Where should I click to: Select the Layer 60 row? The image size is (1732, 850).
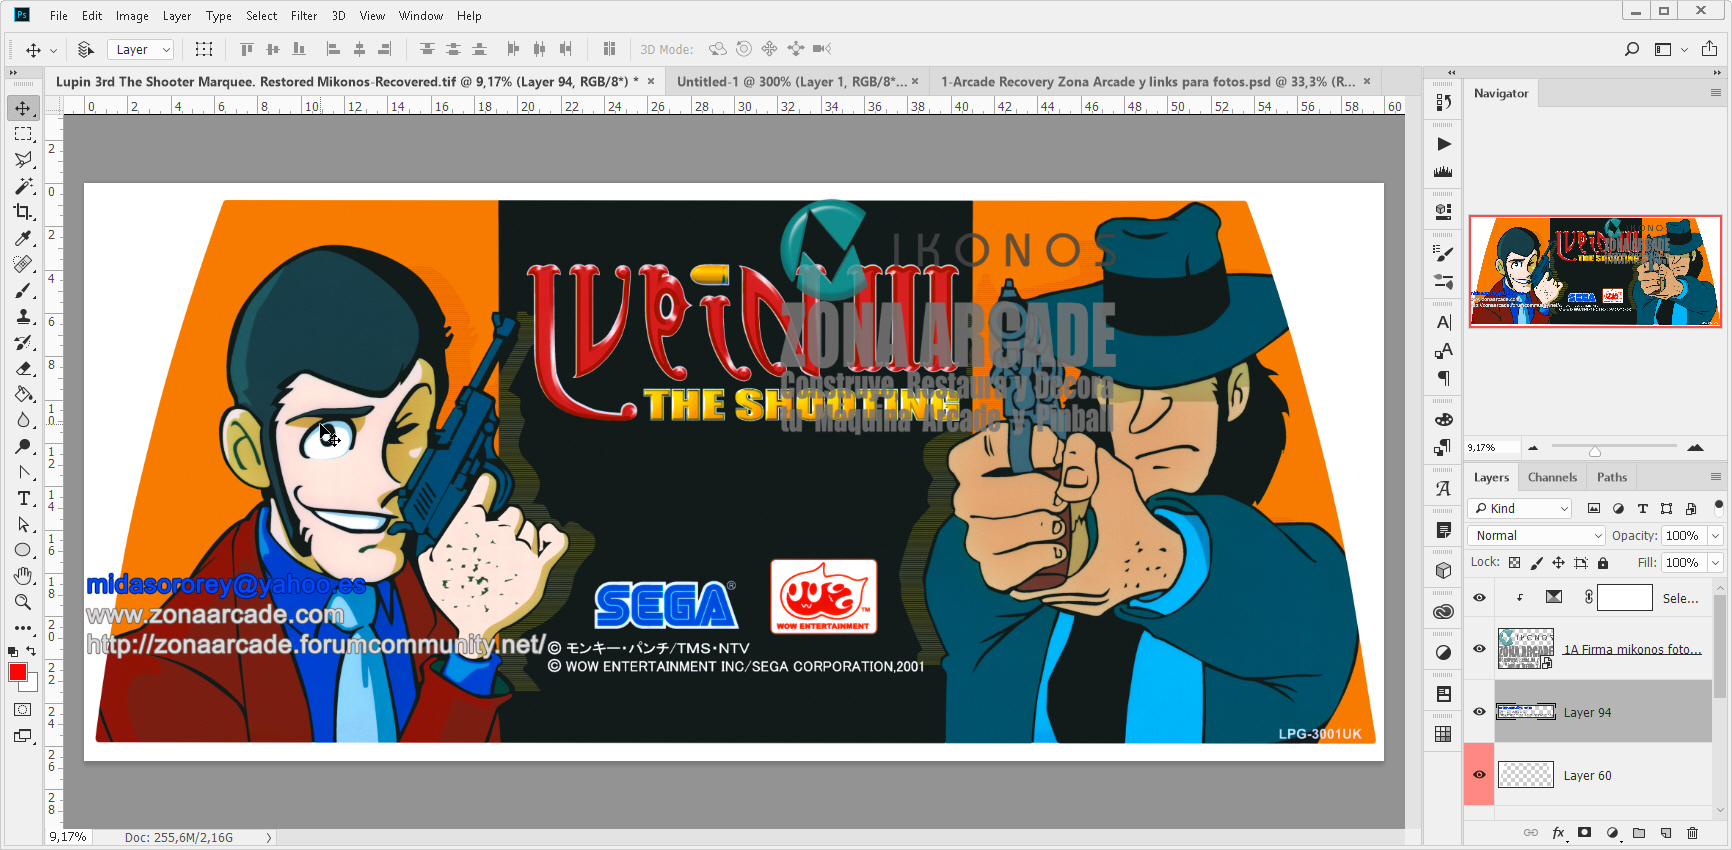click(x=1603, y=775)
